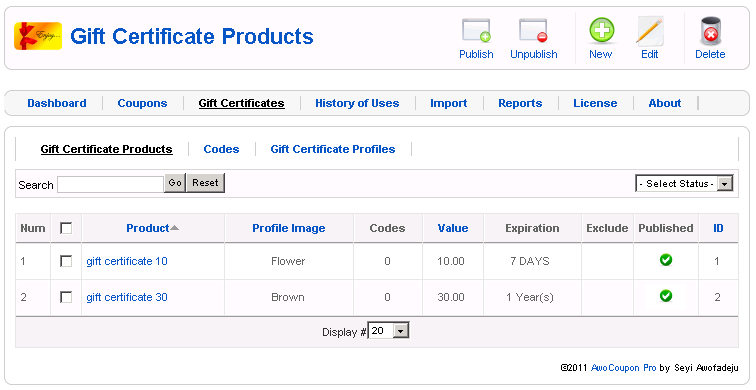
Task: Open the Reports menu tab
Action: click(520, 103)
